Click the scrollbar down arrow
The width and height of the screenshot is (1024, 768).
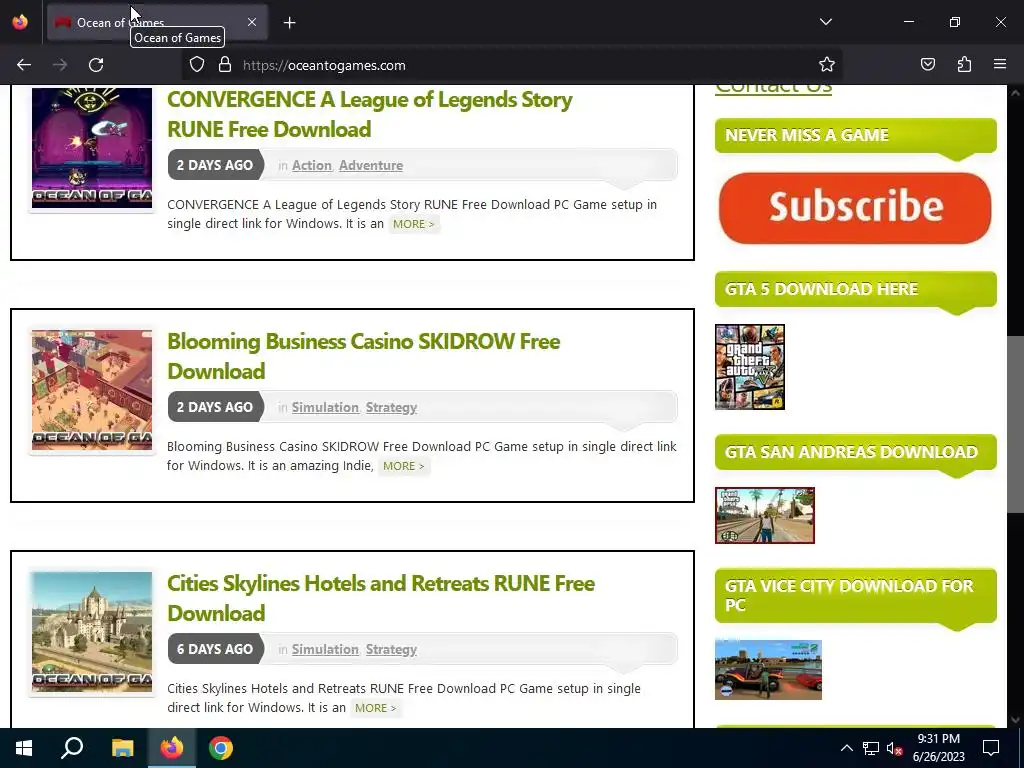coord(1015,720)
